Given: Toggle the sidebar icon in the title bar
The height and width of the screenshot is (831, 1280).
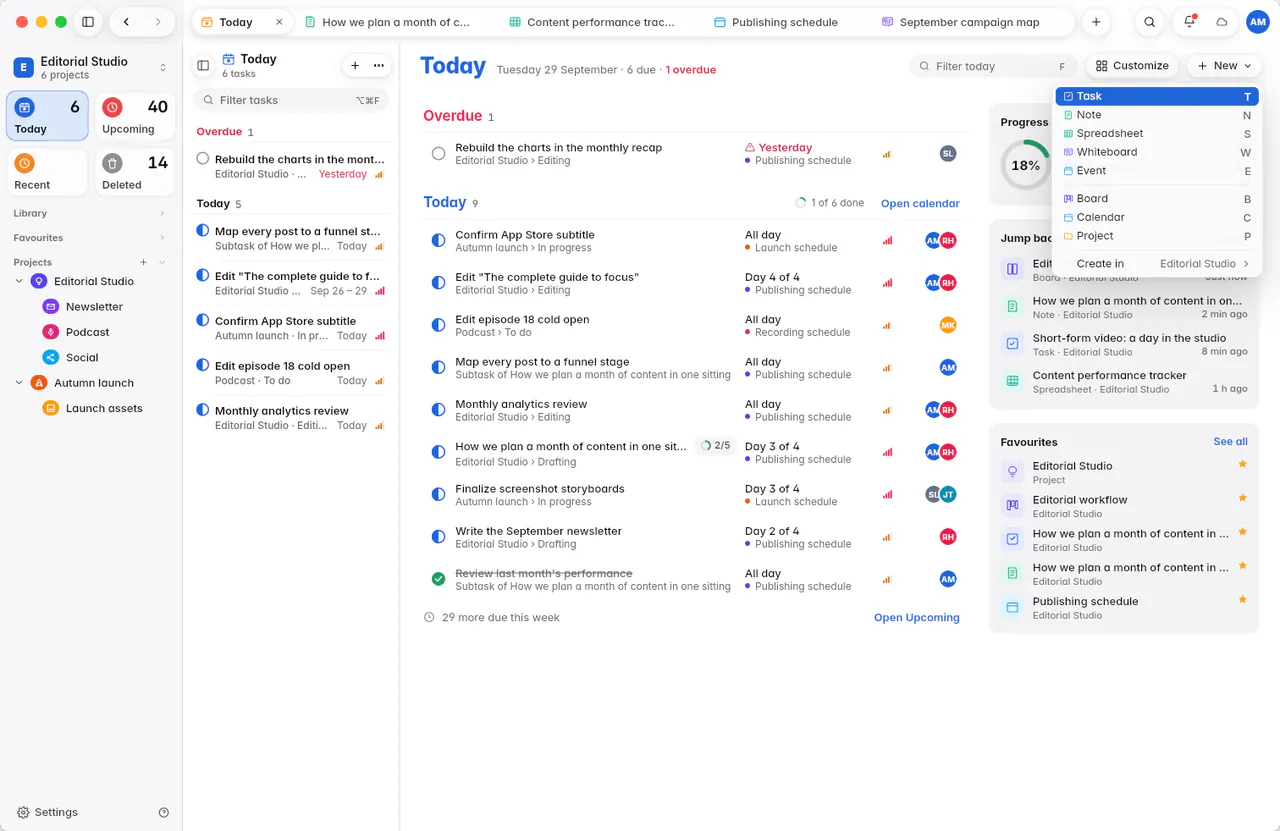Looking at the screenshot, I should [88, 22].
